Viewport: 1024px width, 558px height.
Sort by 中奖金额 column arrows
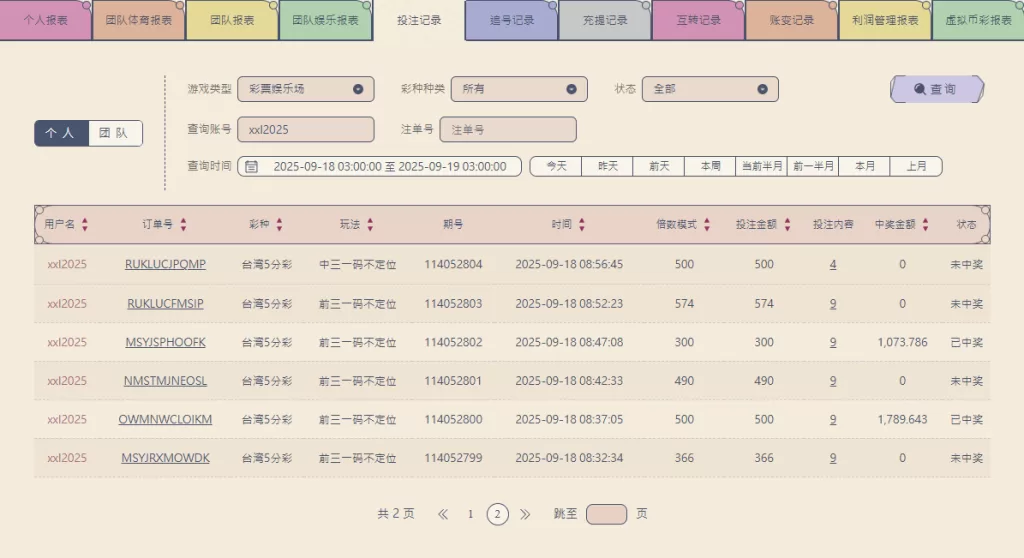pos(926,225)
